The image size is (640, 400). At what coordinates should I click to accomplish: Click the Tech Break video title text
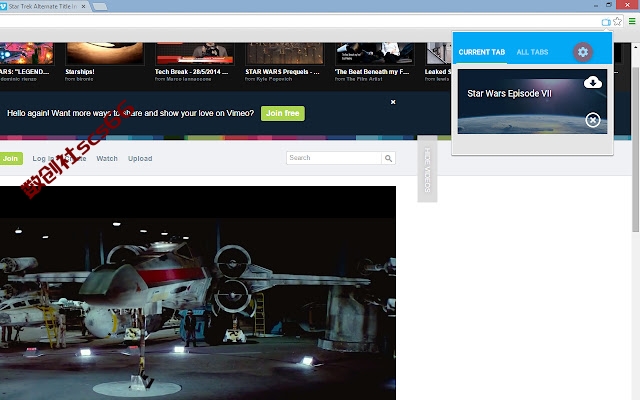pyautogui.click(x=191, y=72)
